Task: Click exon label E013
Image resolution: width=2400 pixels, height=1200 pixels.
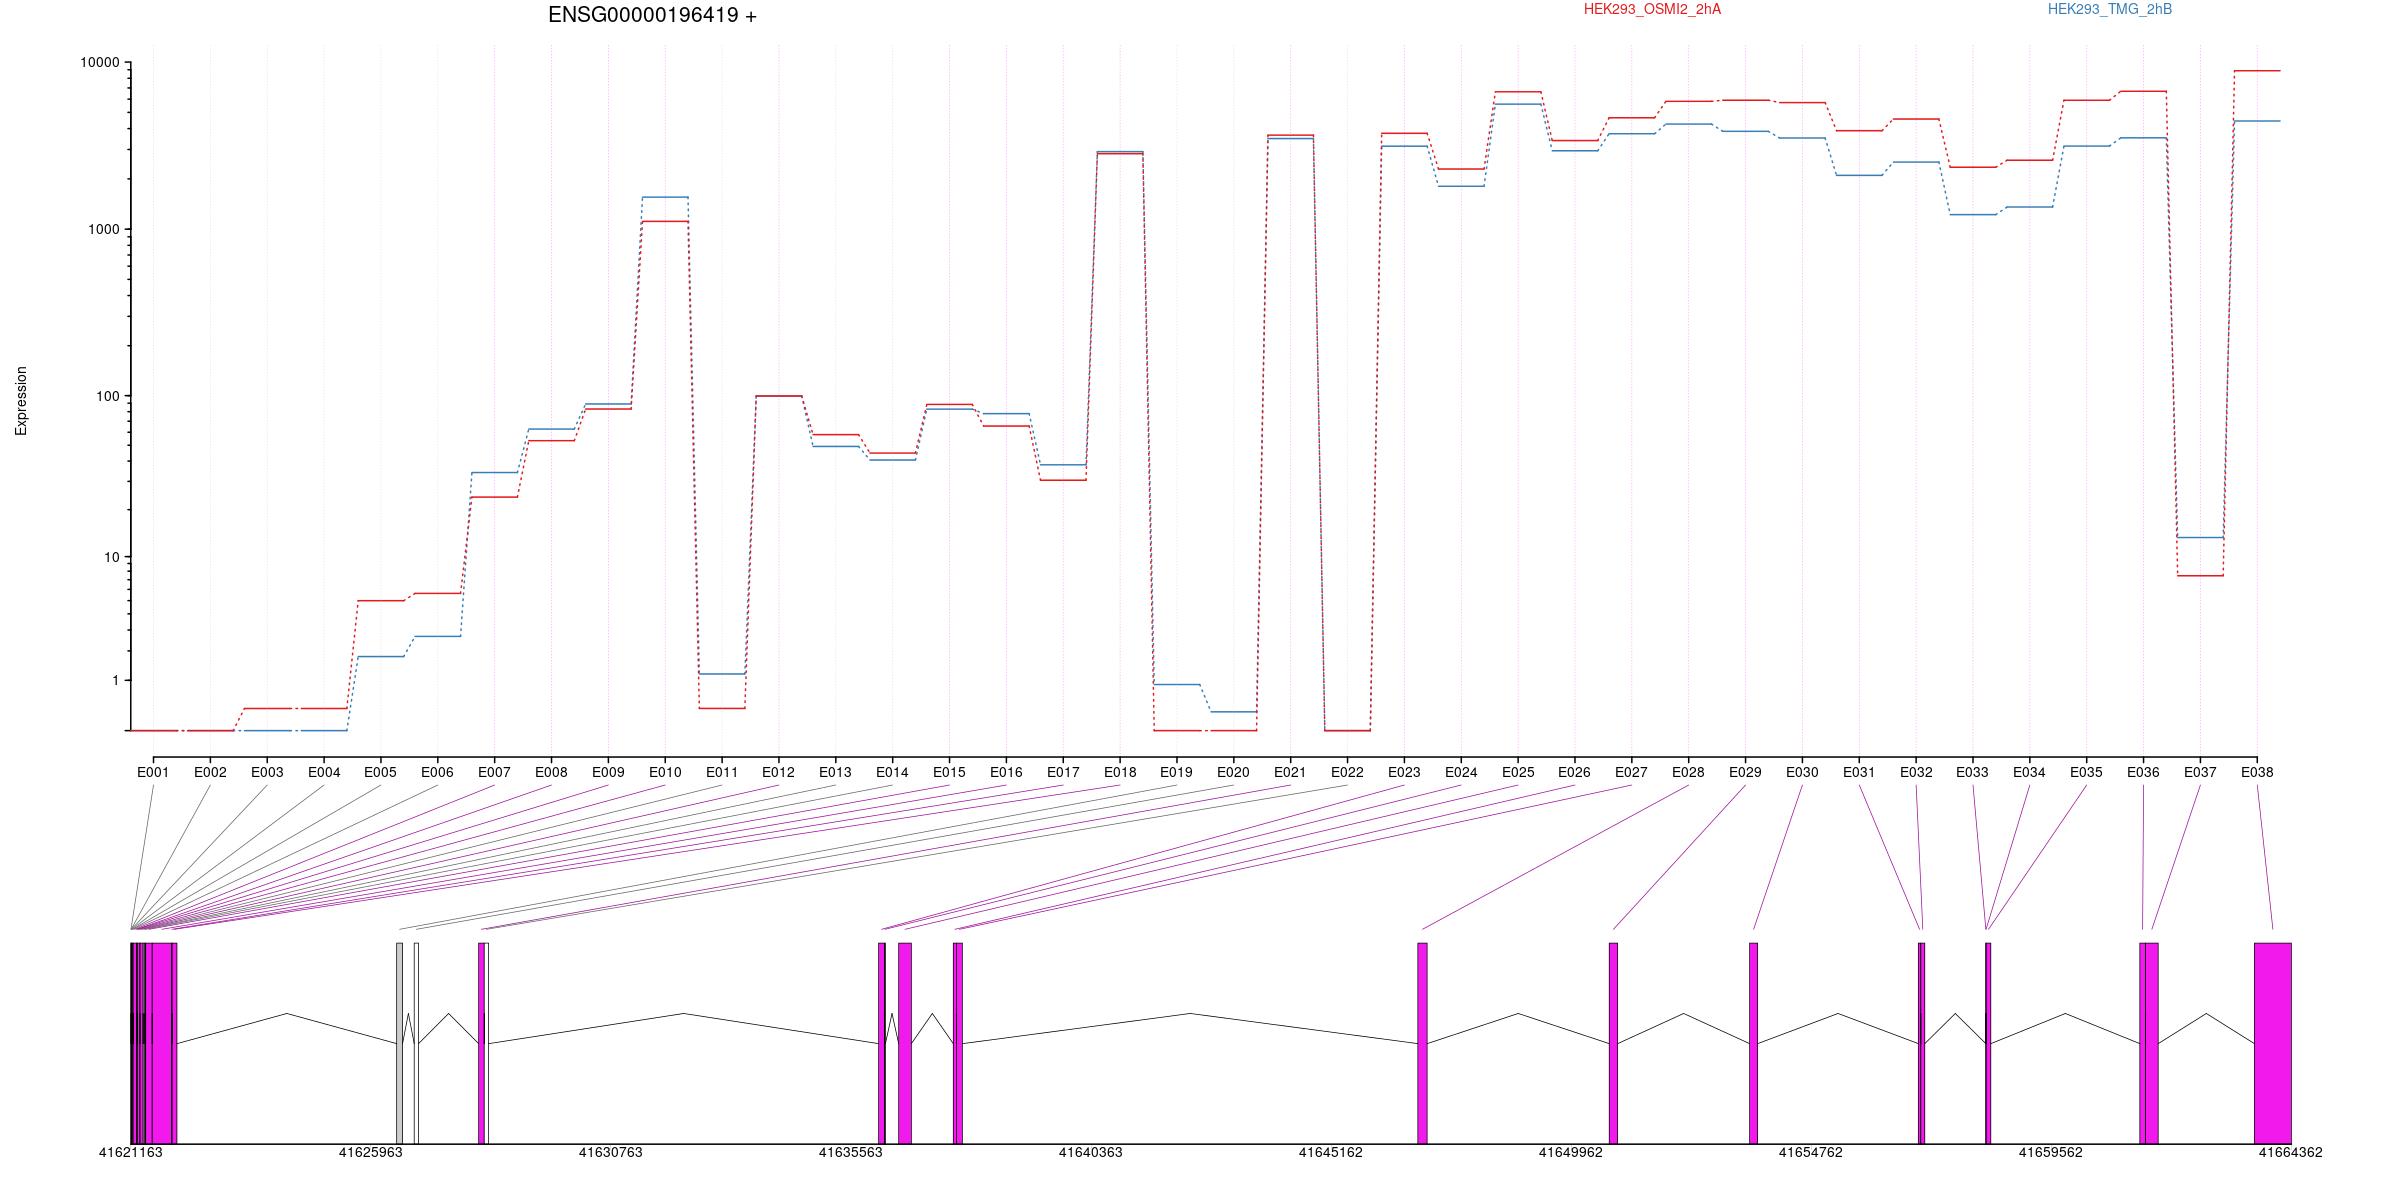Action: (835, 772)
